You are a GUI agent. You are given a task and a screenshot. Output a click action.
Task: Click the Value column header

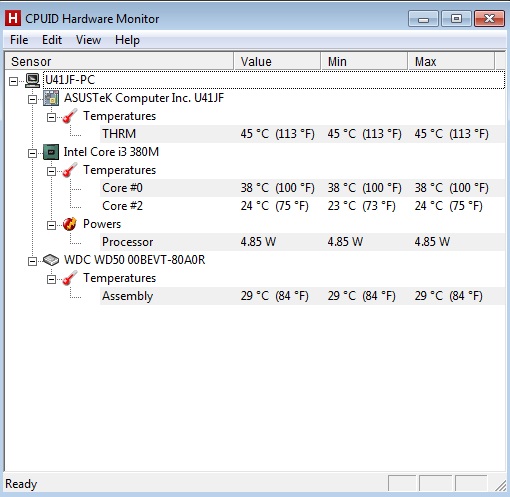coord(277,61)
